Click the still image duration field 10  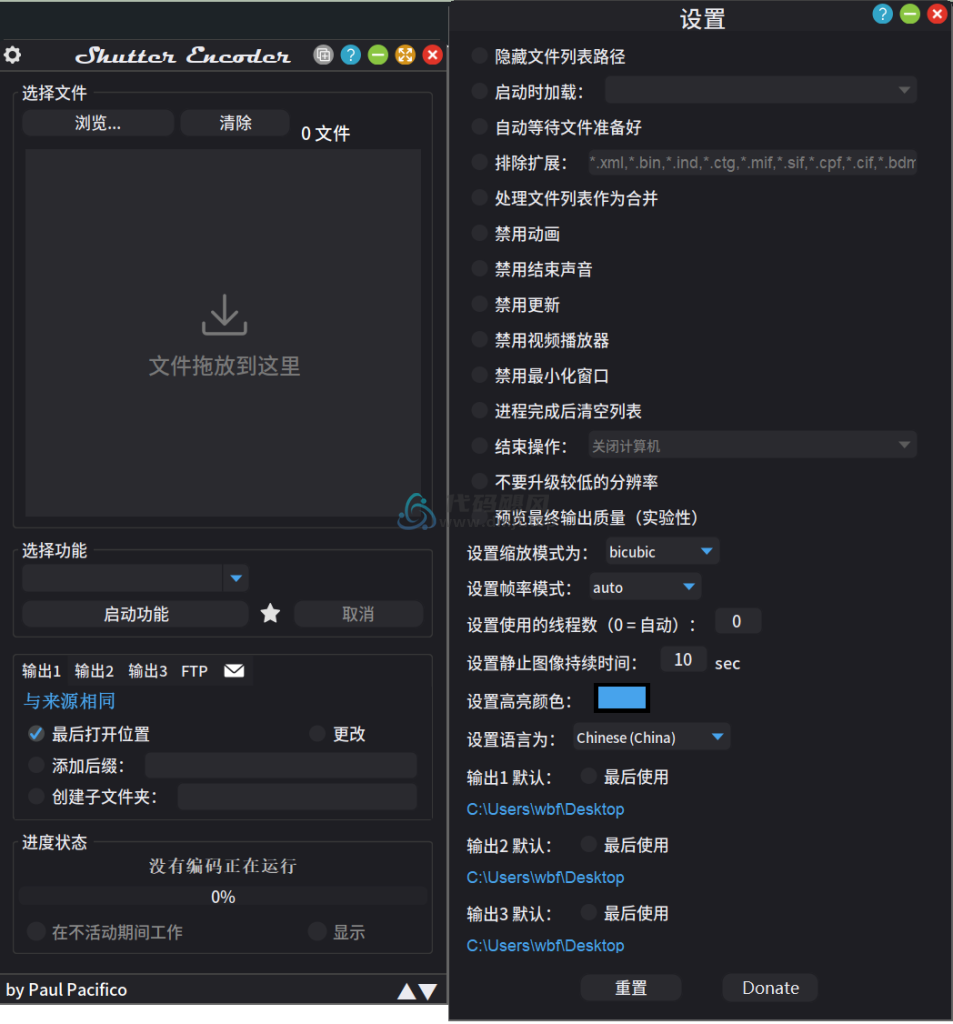click(x=683, y=660)
